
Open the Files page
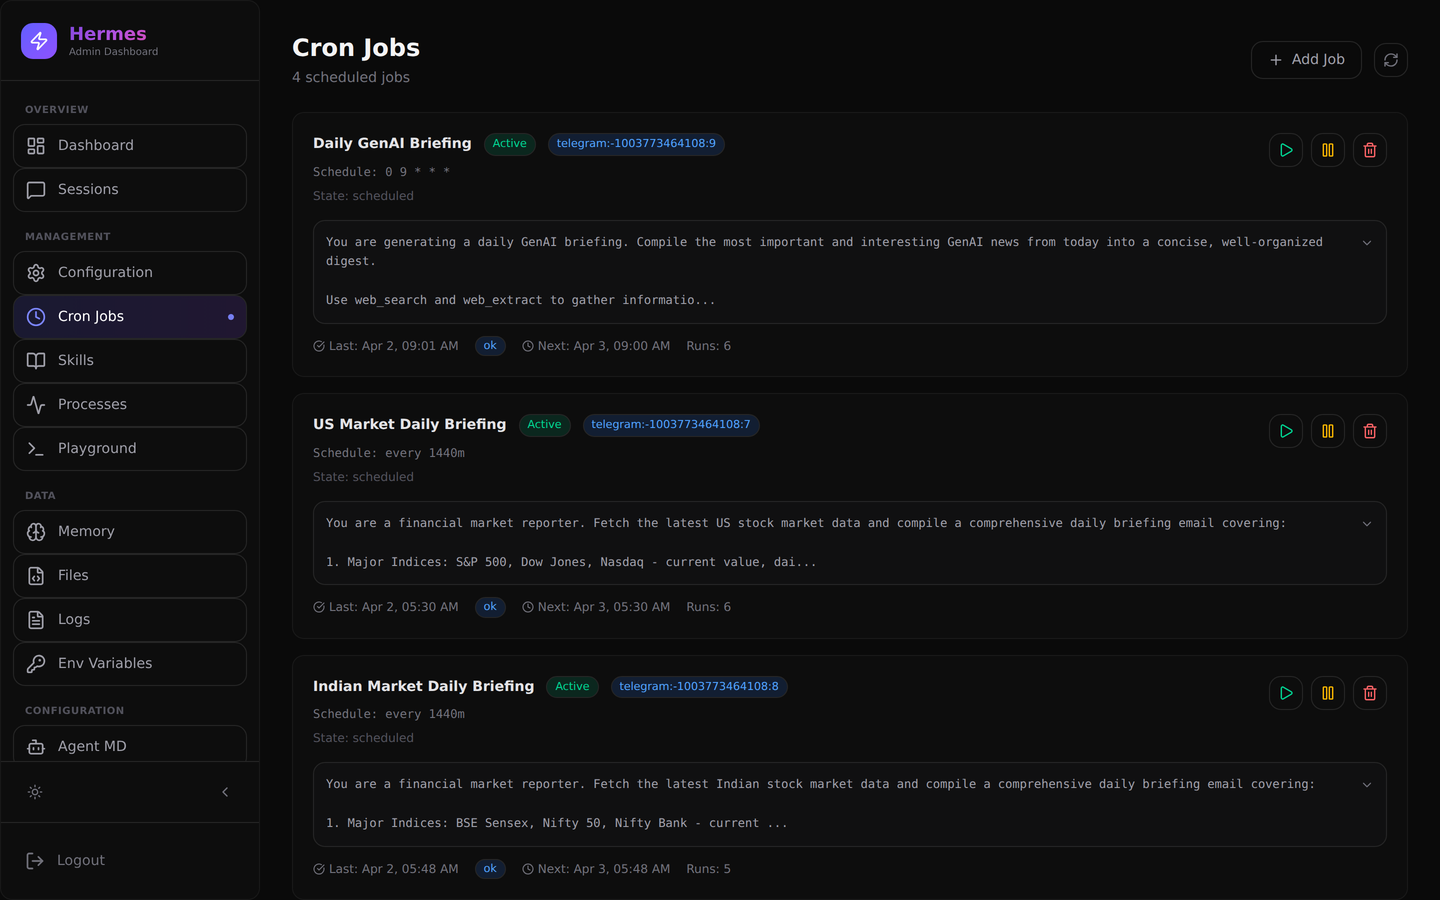pyautogui.click(x=130, y=576)
